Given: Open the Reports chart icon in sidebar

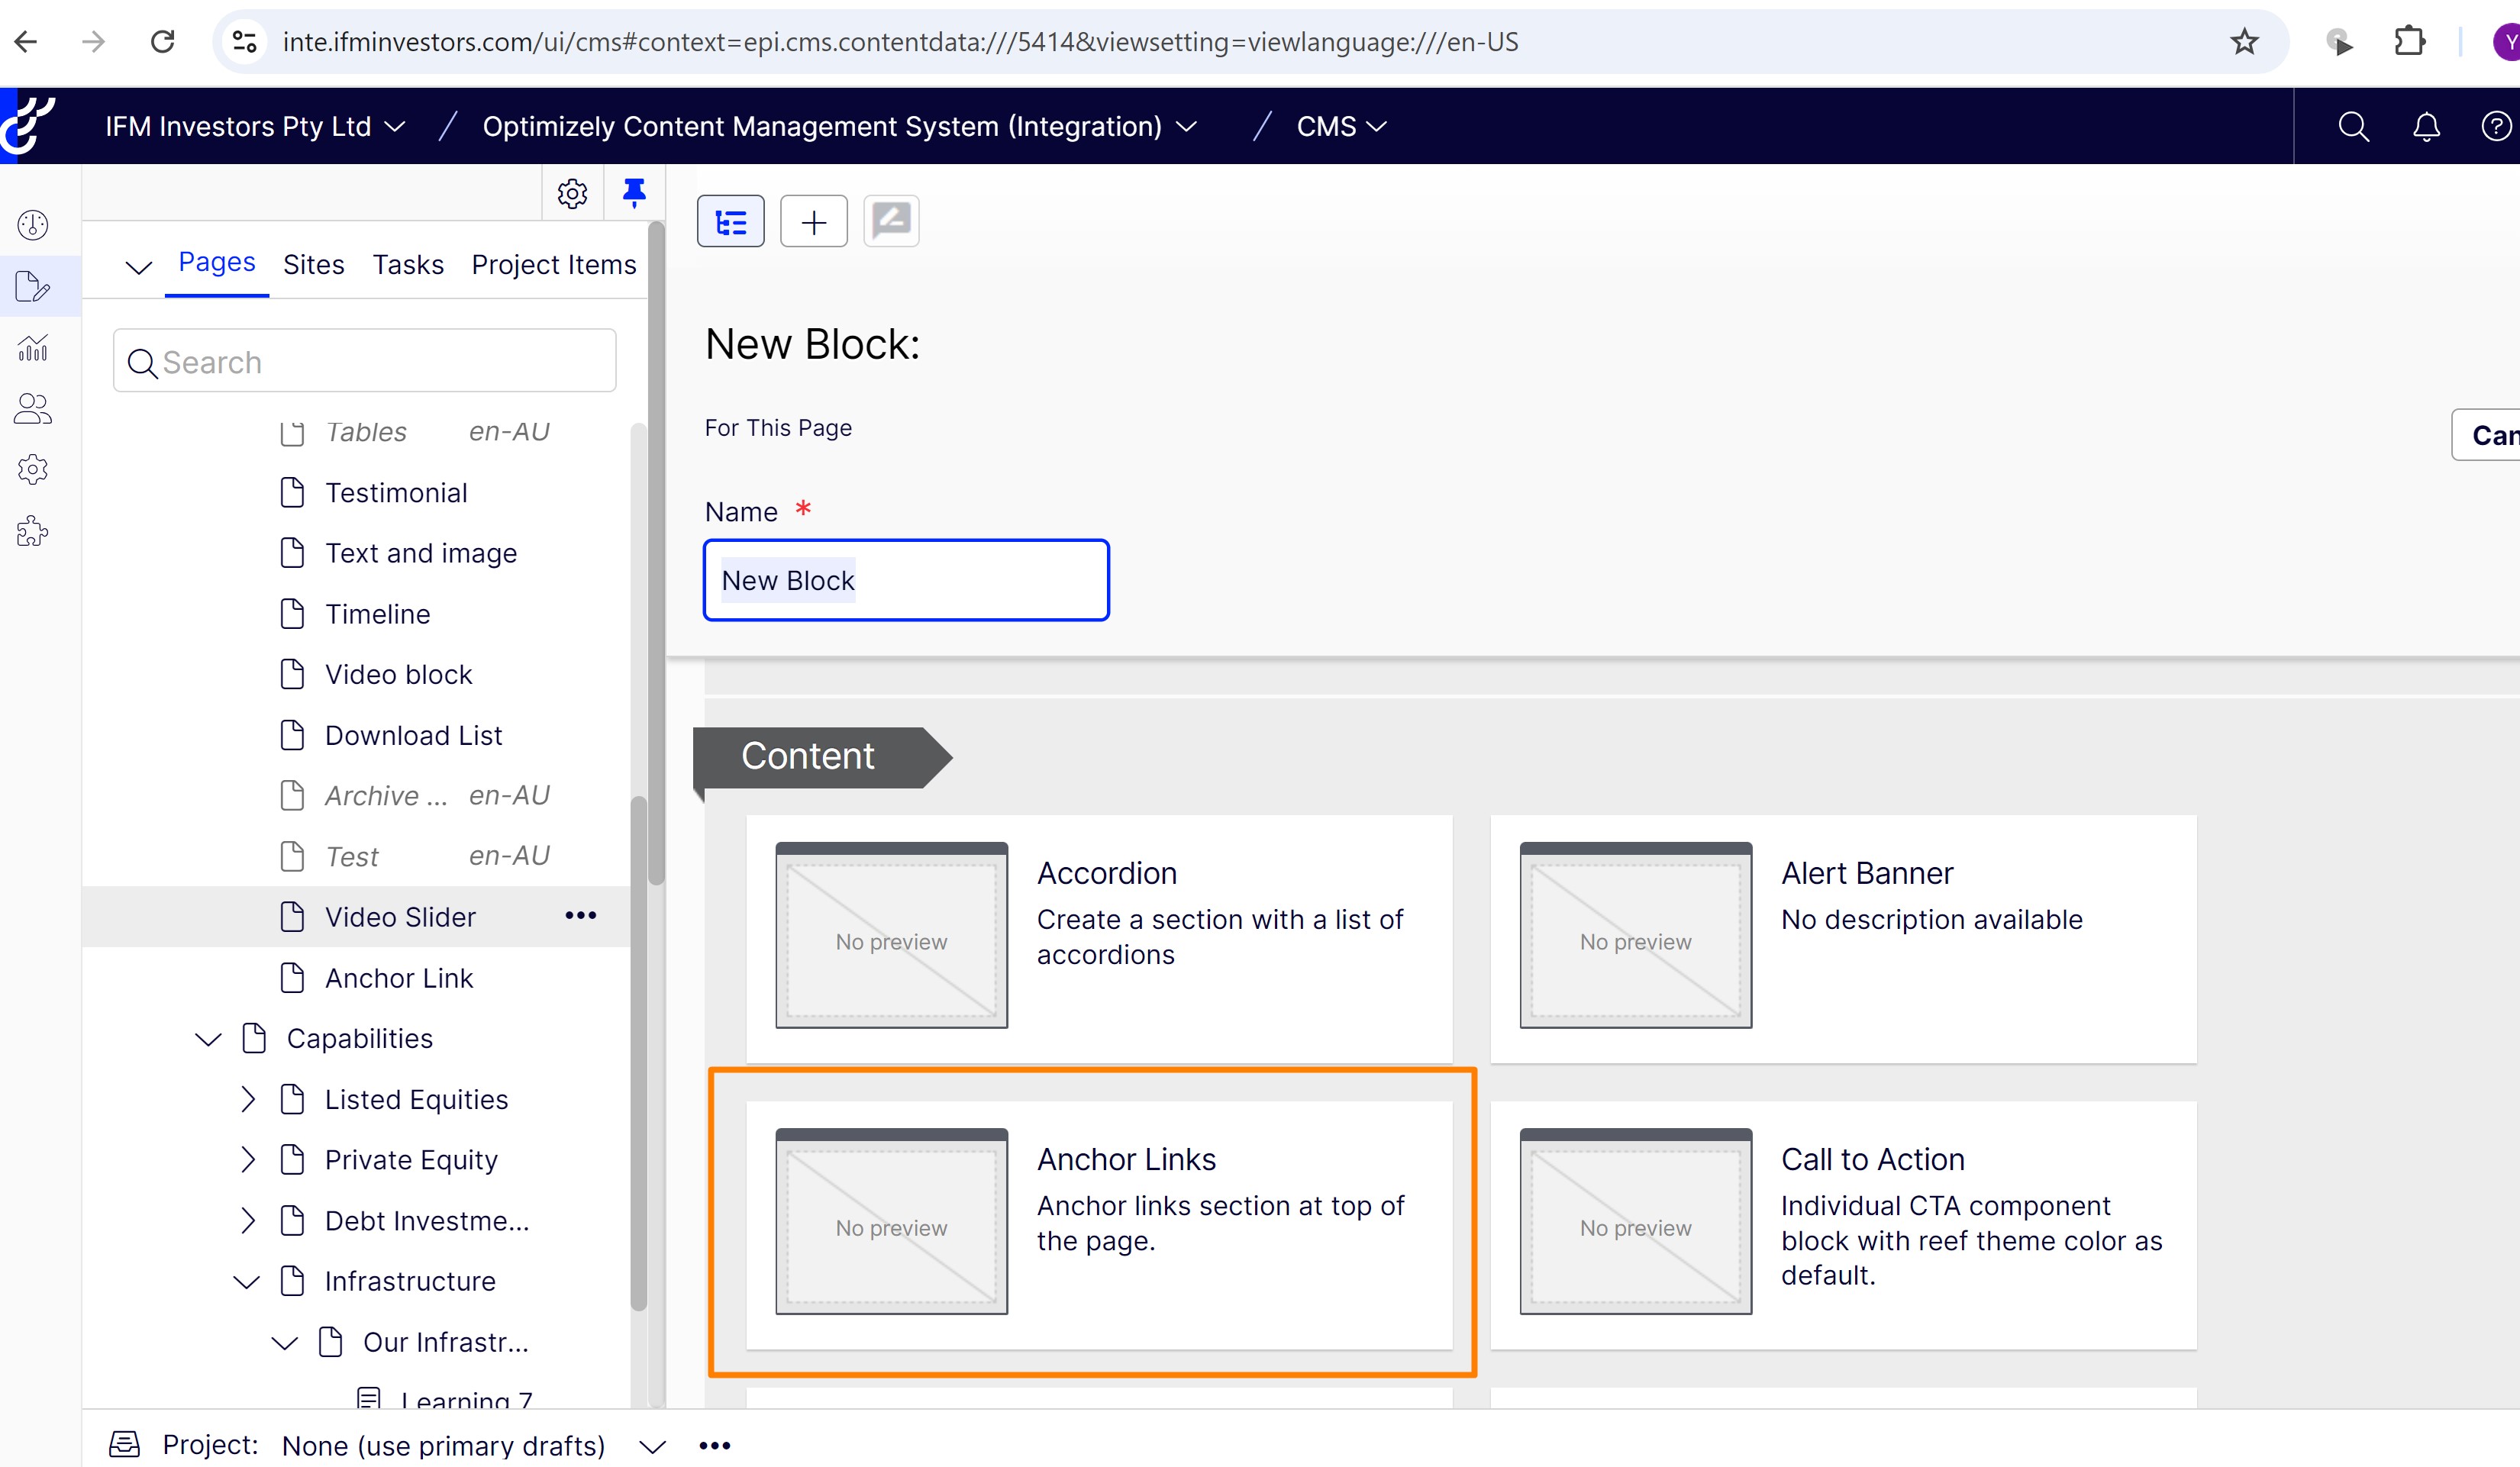Looking at the screenshot, I should pos(33,348).
